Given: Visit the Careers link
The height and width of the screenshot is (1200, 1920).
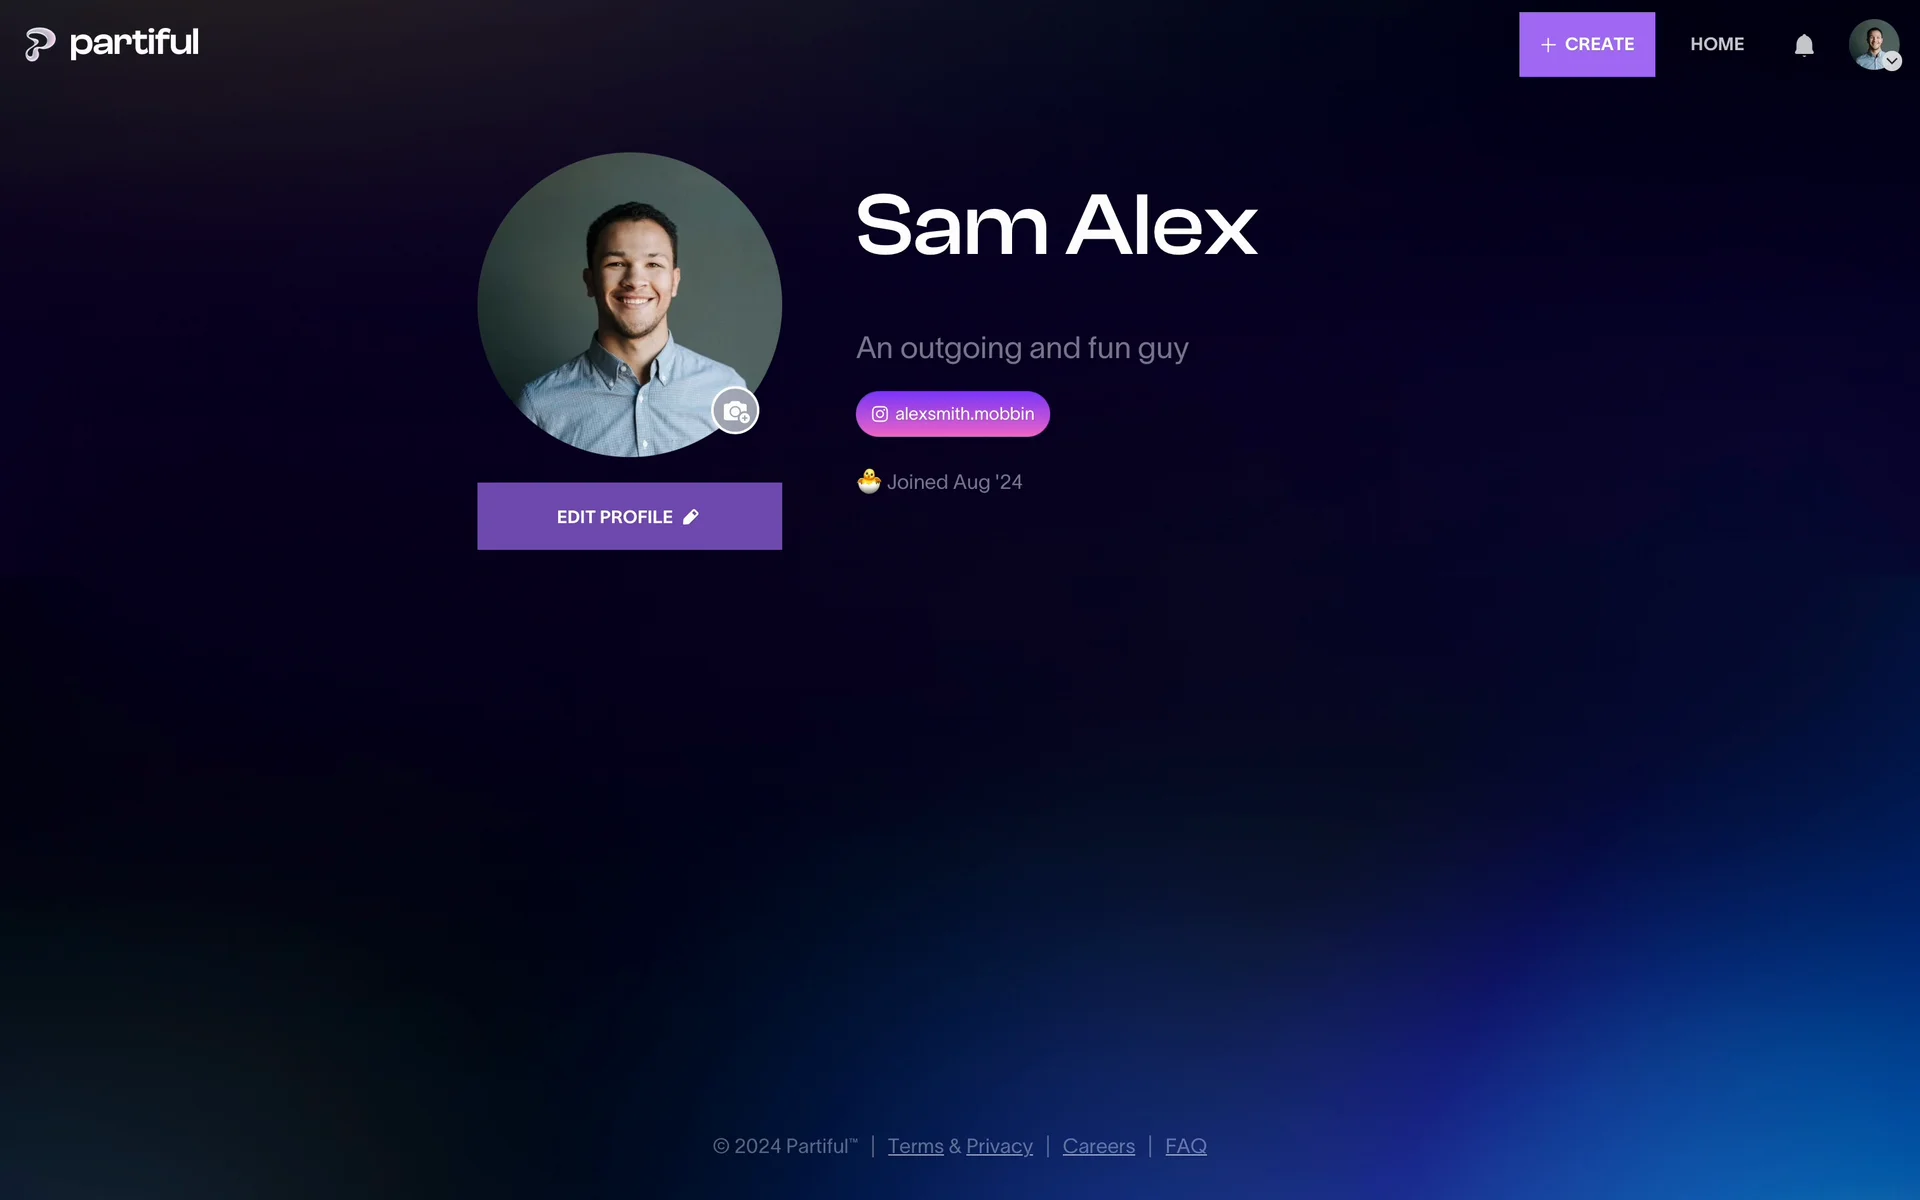Looking at the screenshot, I should pyautogui.click(x=1098, y=1146).
